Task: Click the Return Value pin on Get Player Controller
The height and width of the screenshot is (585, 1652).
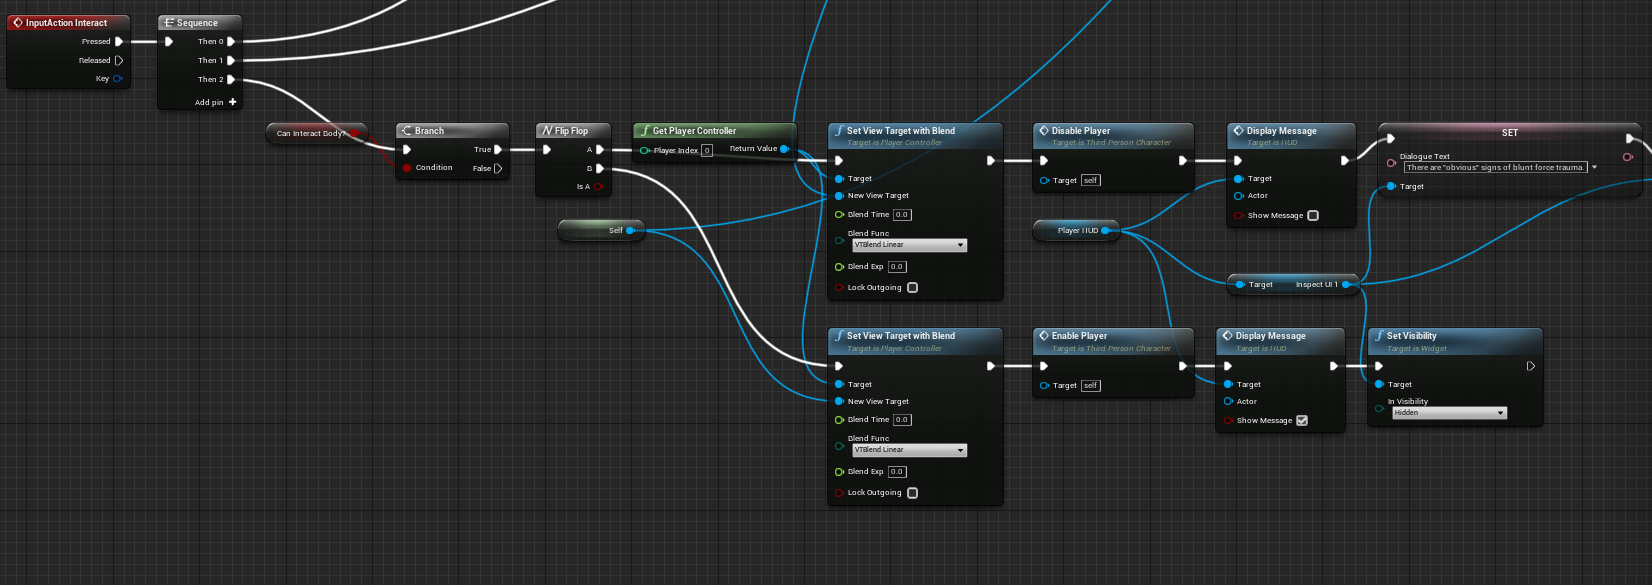Action: [784, 149]
